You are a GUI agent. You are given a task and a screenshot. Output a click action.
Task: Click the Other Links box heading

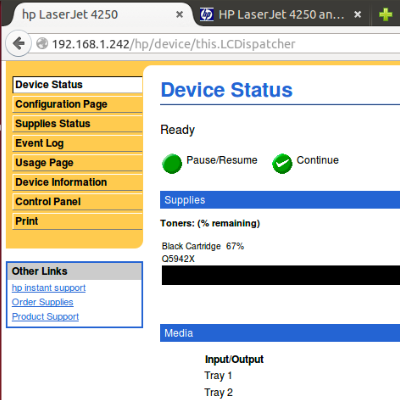click(74, 271)
